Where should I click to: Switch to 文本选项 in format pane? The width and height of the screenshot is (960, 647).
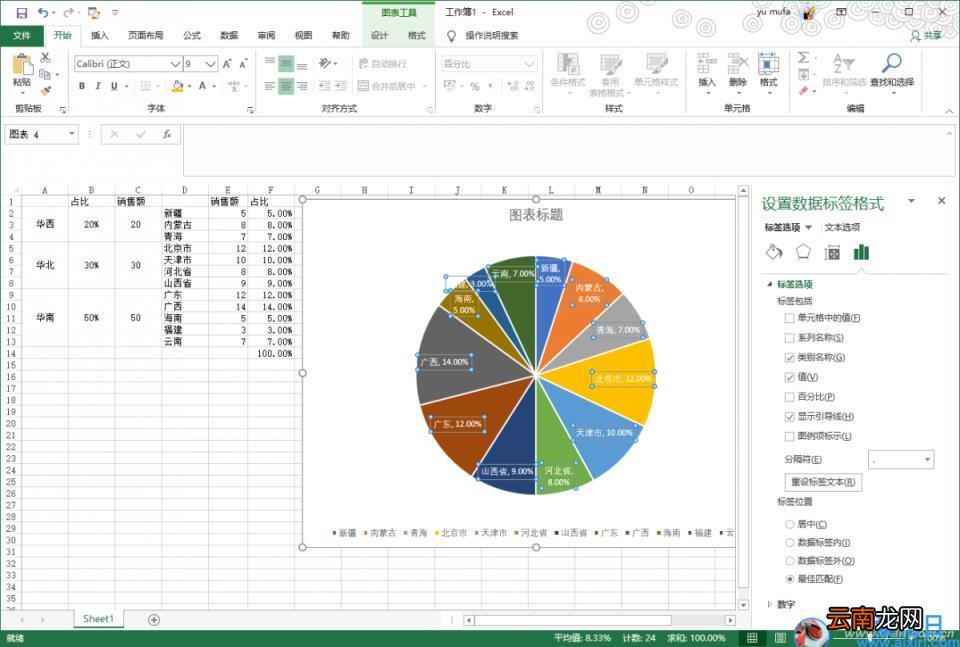pyautogui.click(x=842, y=227)
